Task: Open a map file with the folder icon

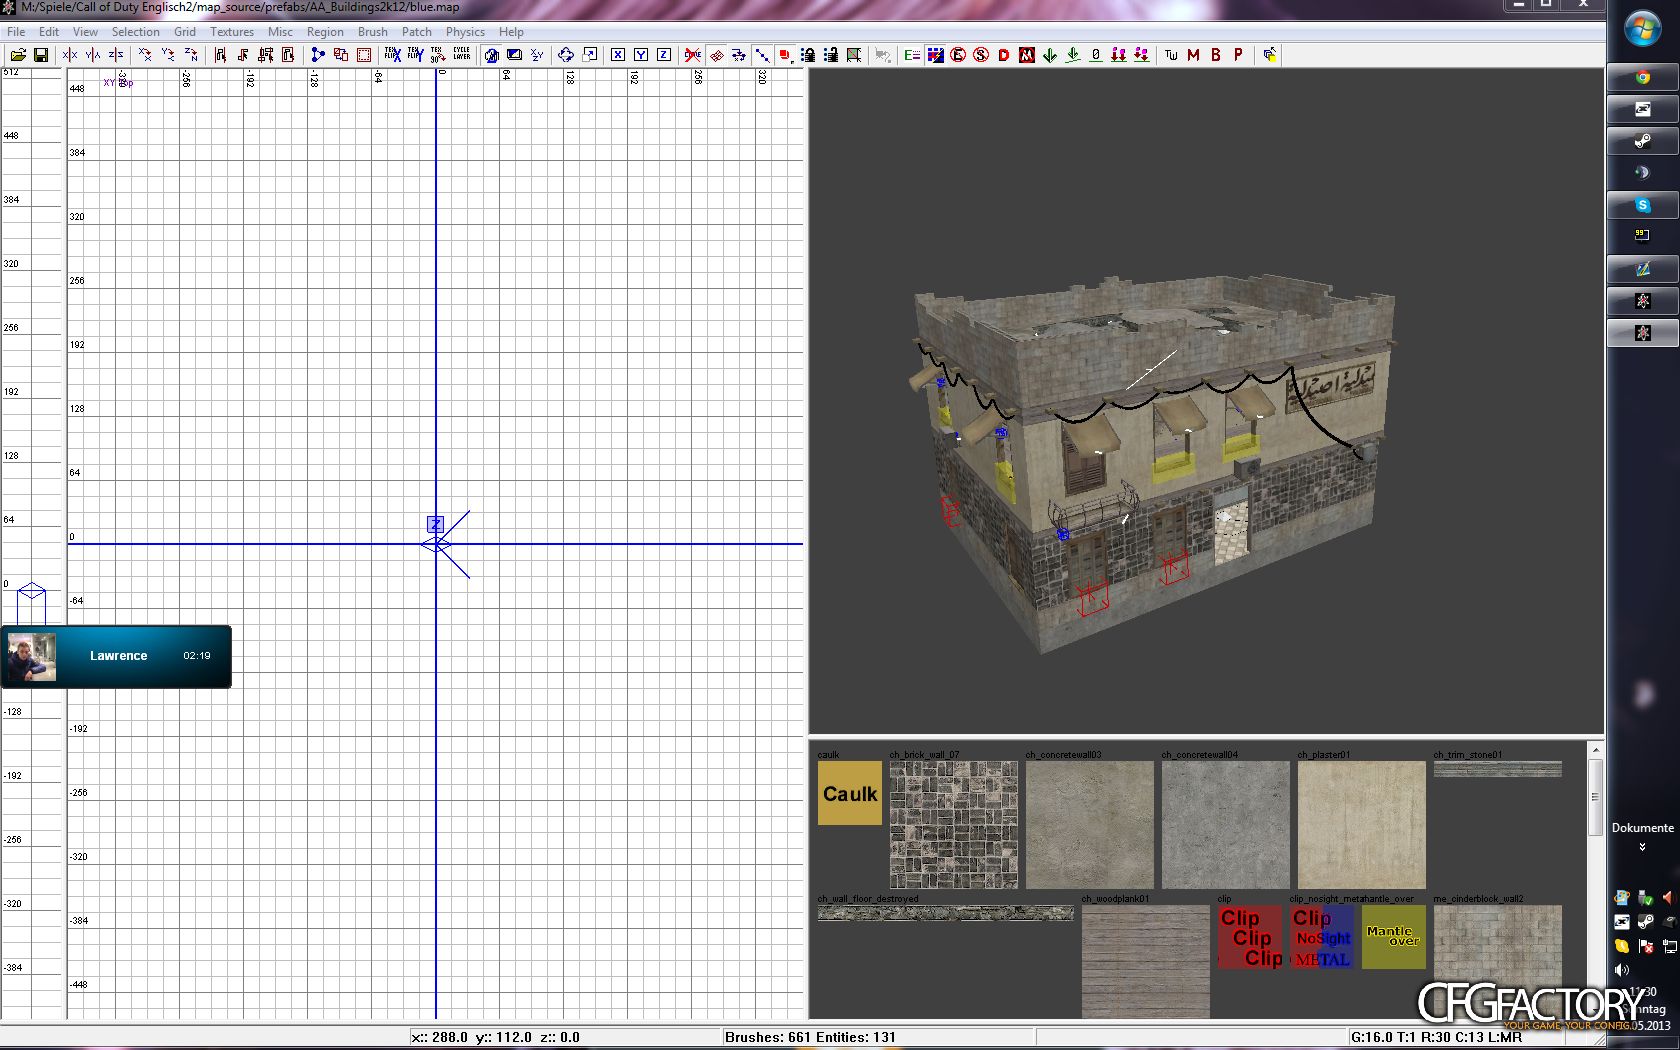Action: (x=18, y=55)
